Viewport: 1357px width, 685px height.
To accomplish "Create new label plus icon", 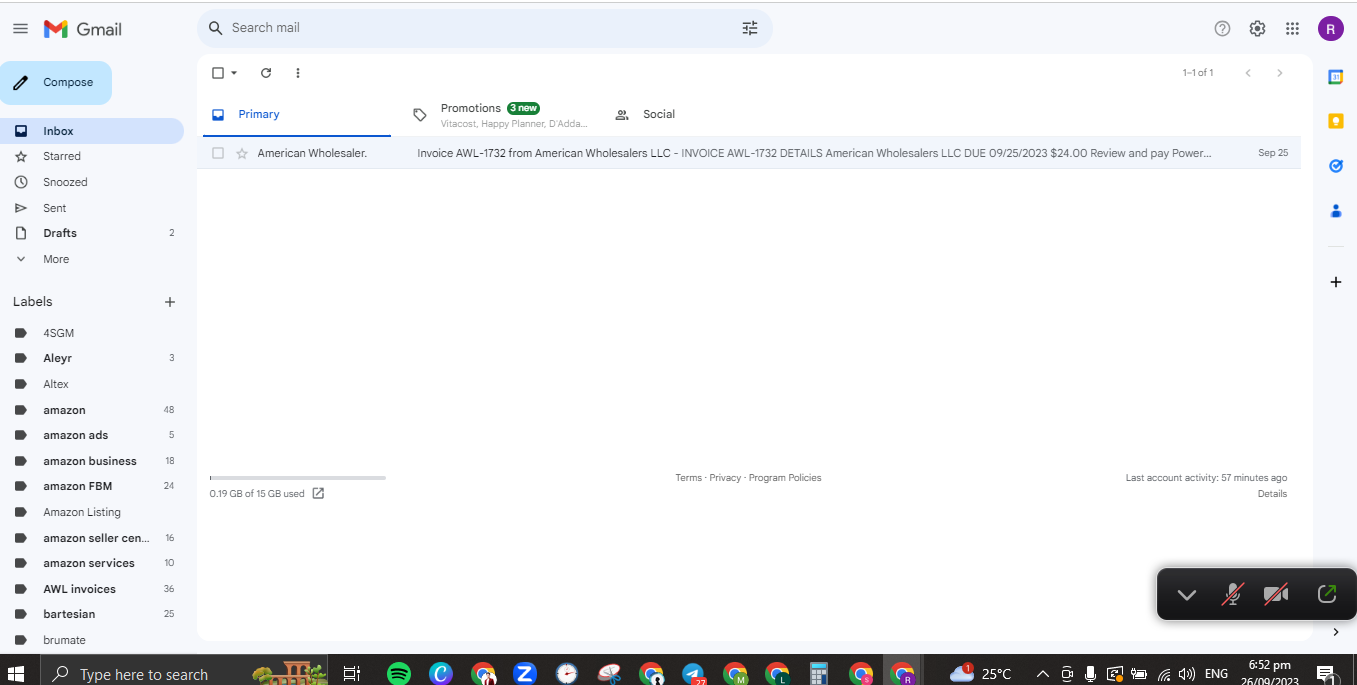I will 170,302.
